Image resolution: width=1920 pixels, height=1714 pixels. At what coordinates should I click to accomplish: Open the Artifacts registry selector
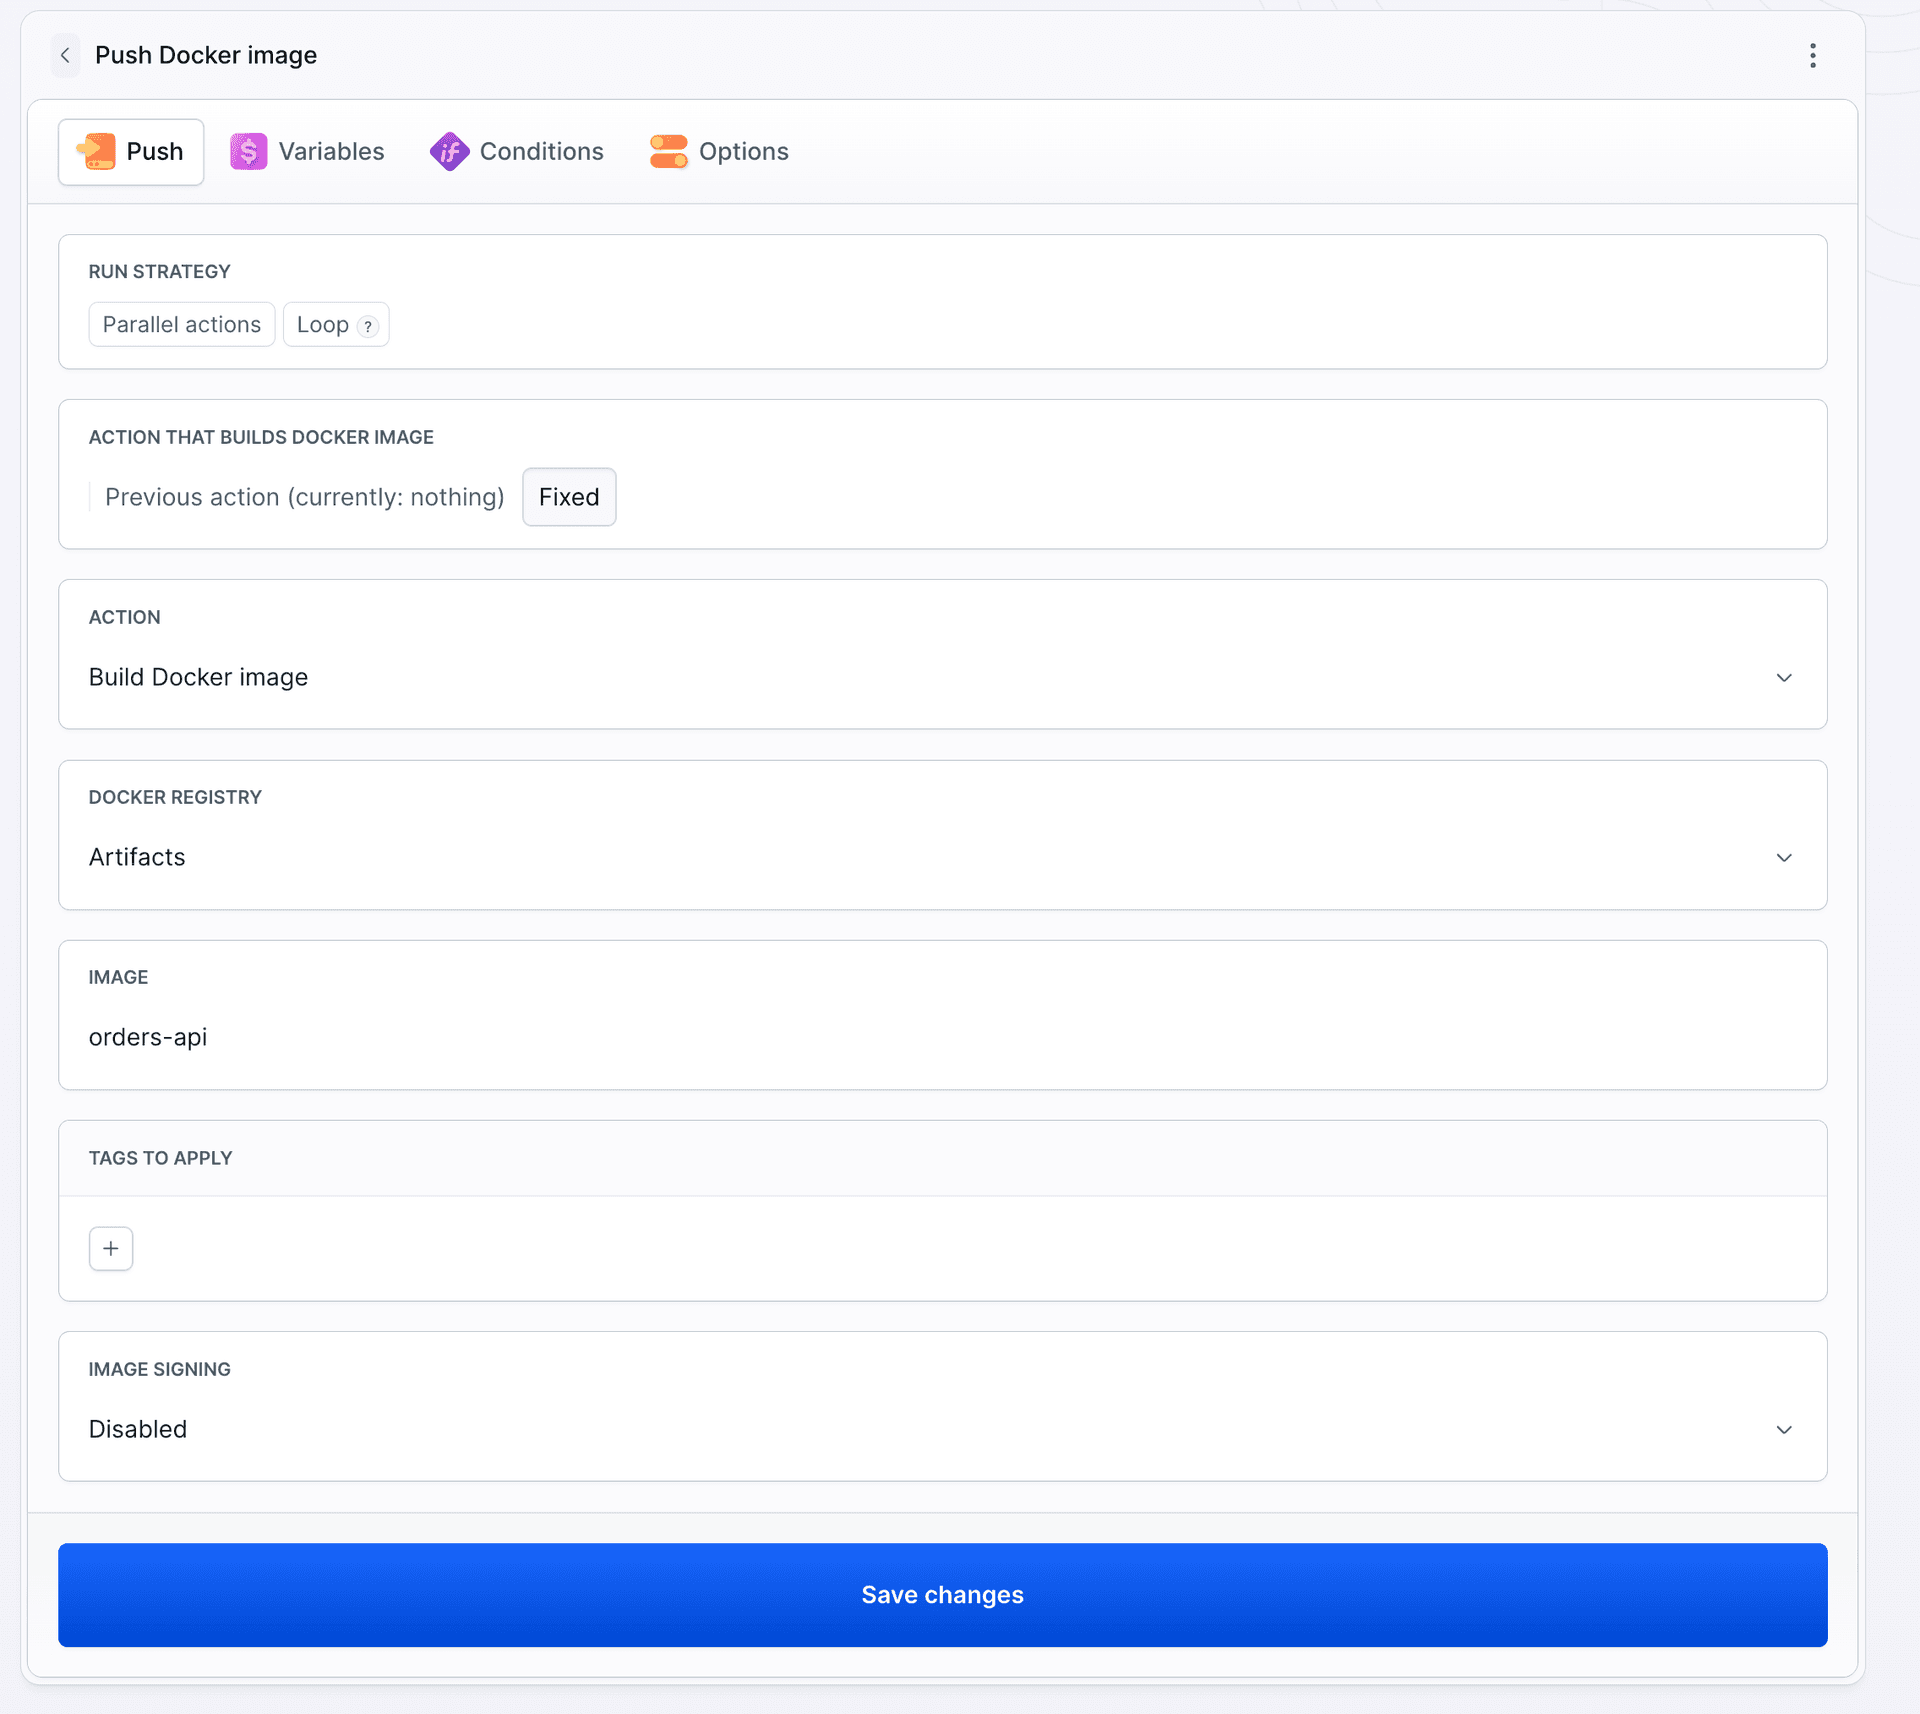tap(942, 858)
